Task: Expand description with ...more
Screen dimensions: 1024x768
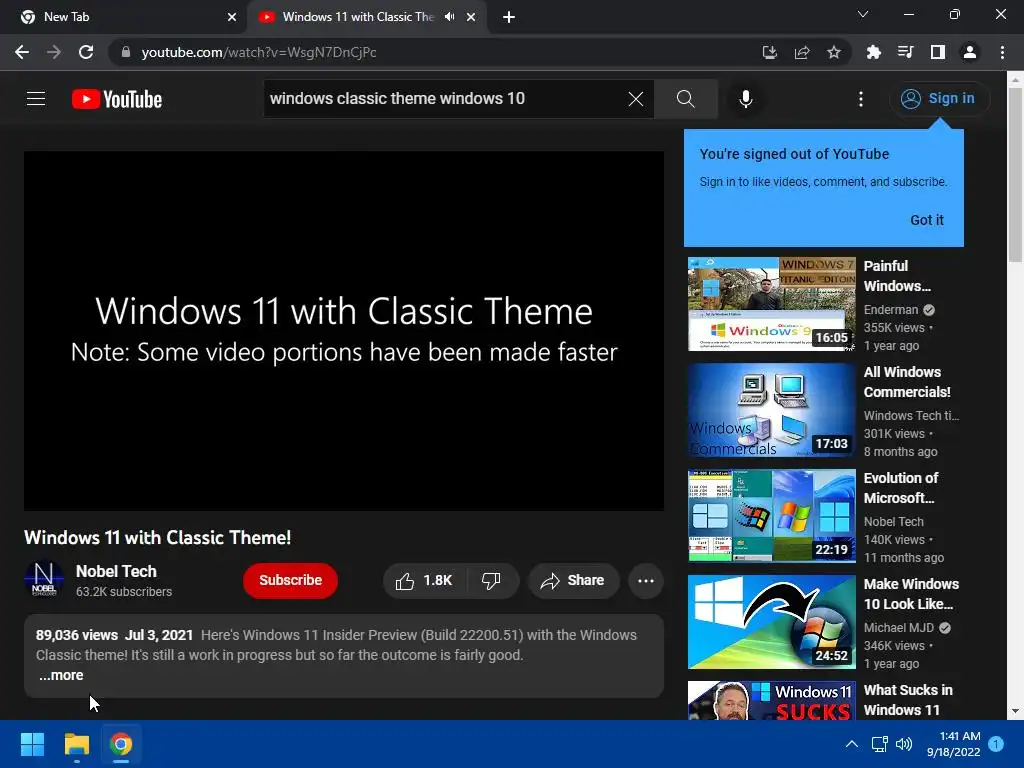Action: [x=61, y=675]
